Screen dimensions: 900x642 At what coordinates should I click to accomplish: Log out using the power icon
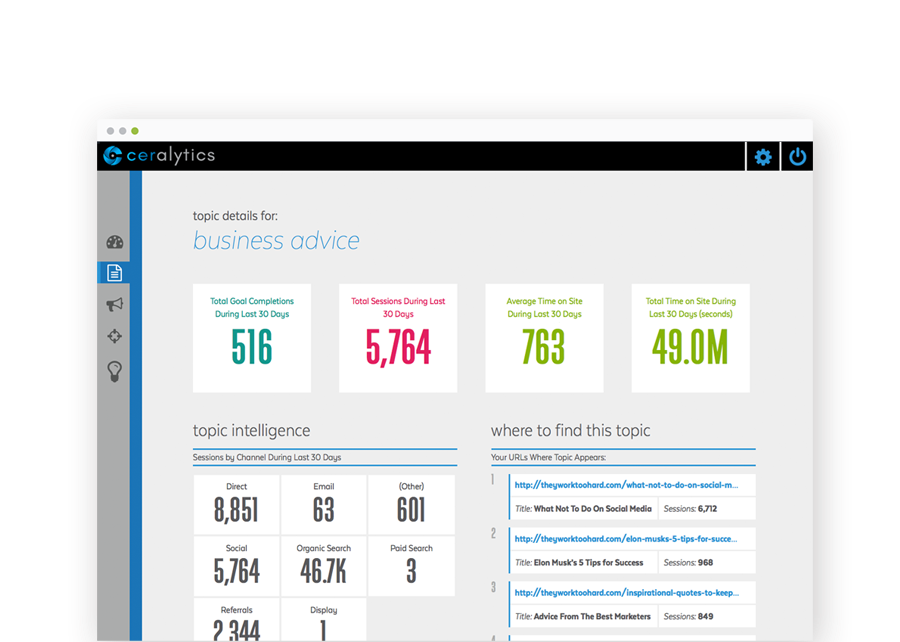coord(797,156)
